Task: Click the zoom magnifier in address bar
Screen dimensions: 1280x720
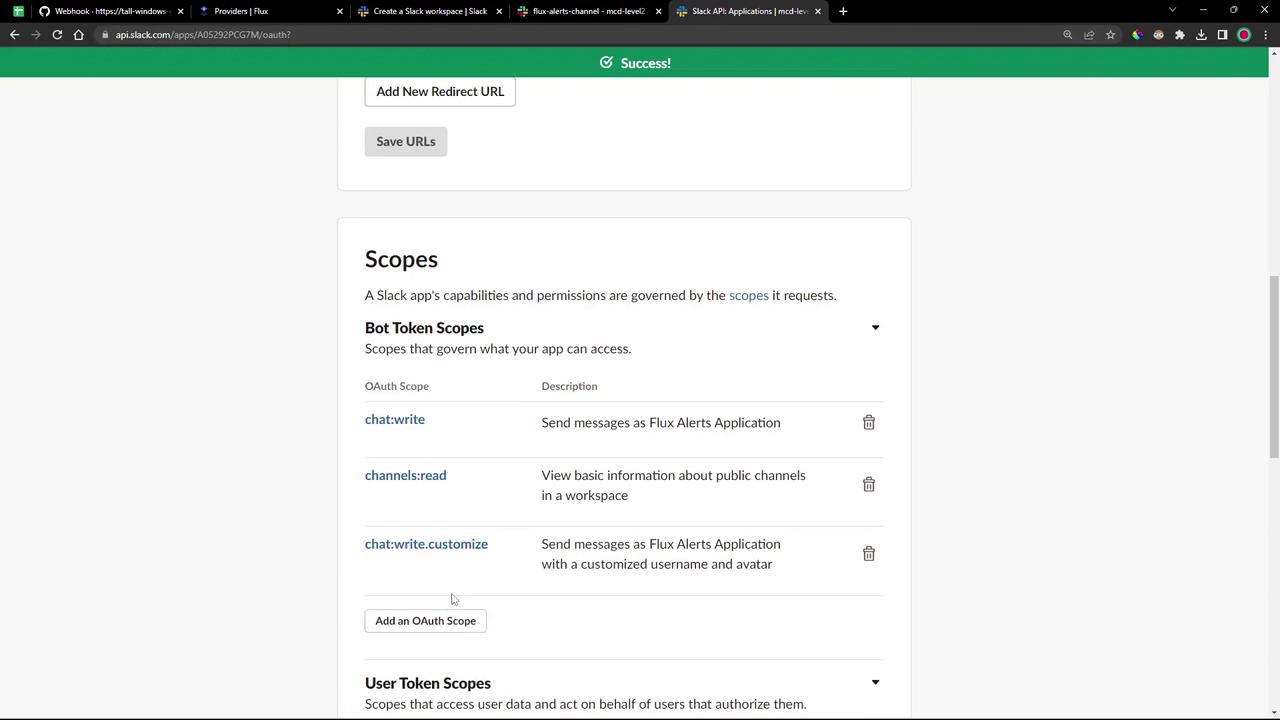Action: coord(1067,35)
